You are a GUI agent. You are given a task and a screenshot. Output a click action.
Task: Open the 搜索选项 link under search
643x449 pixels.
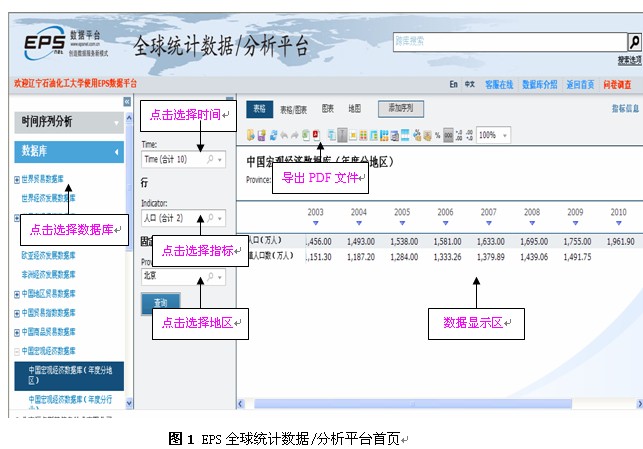629,60
